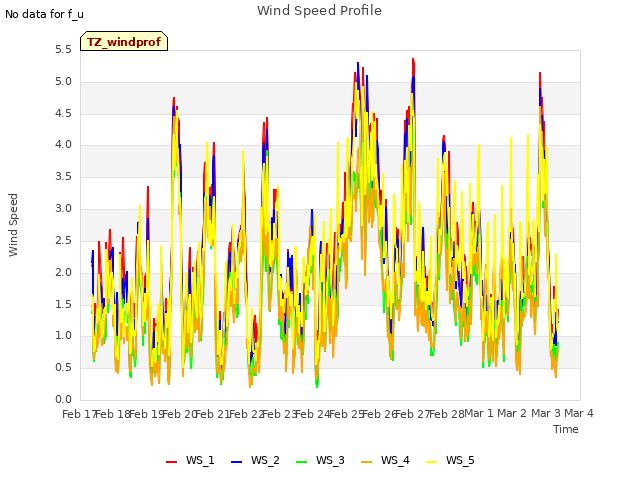Image resolution: width=640 pixels, height=480 pixels.
Task: Toggle the WS_2 legend entry
Action: coord(255,460)
